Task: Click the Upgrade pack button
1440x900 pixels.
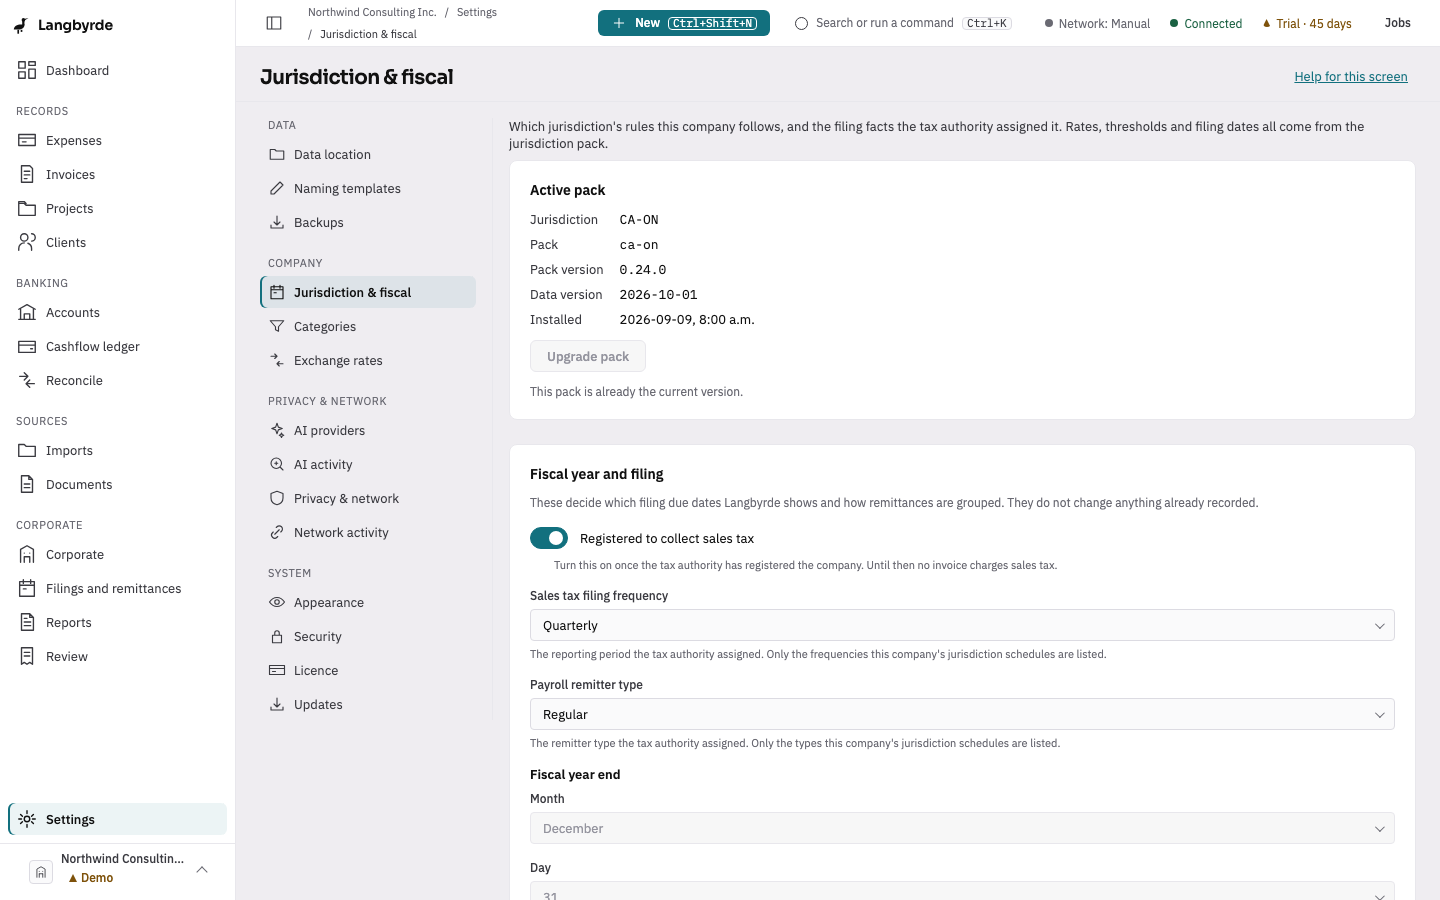Action: [x=588, y=356]
